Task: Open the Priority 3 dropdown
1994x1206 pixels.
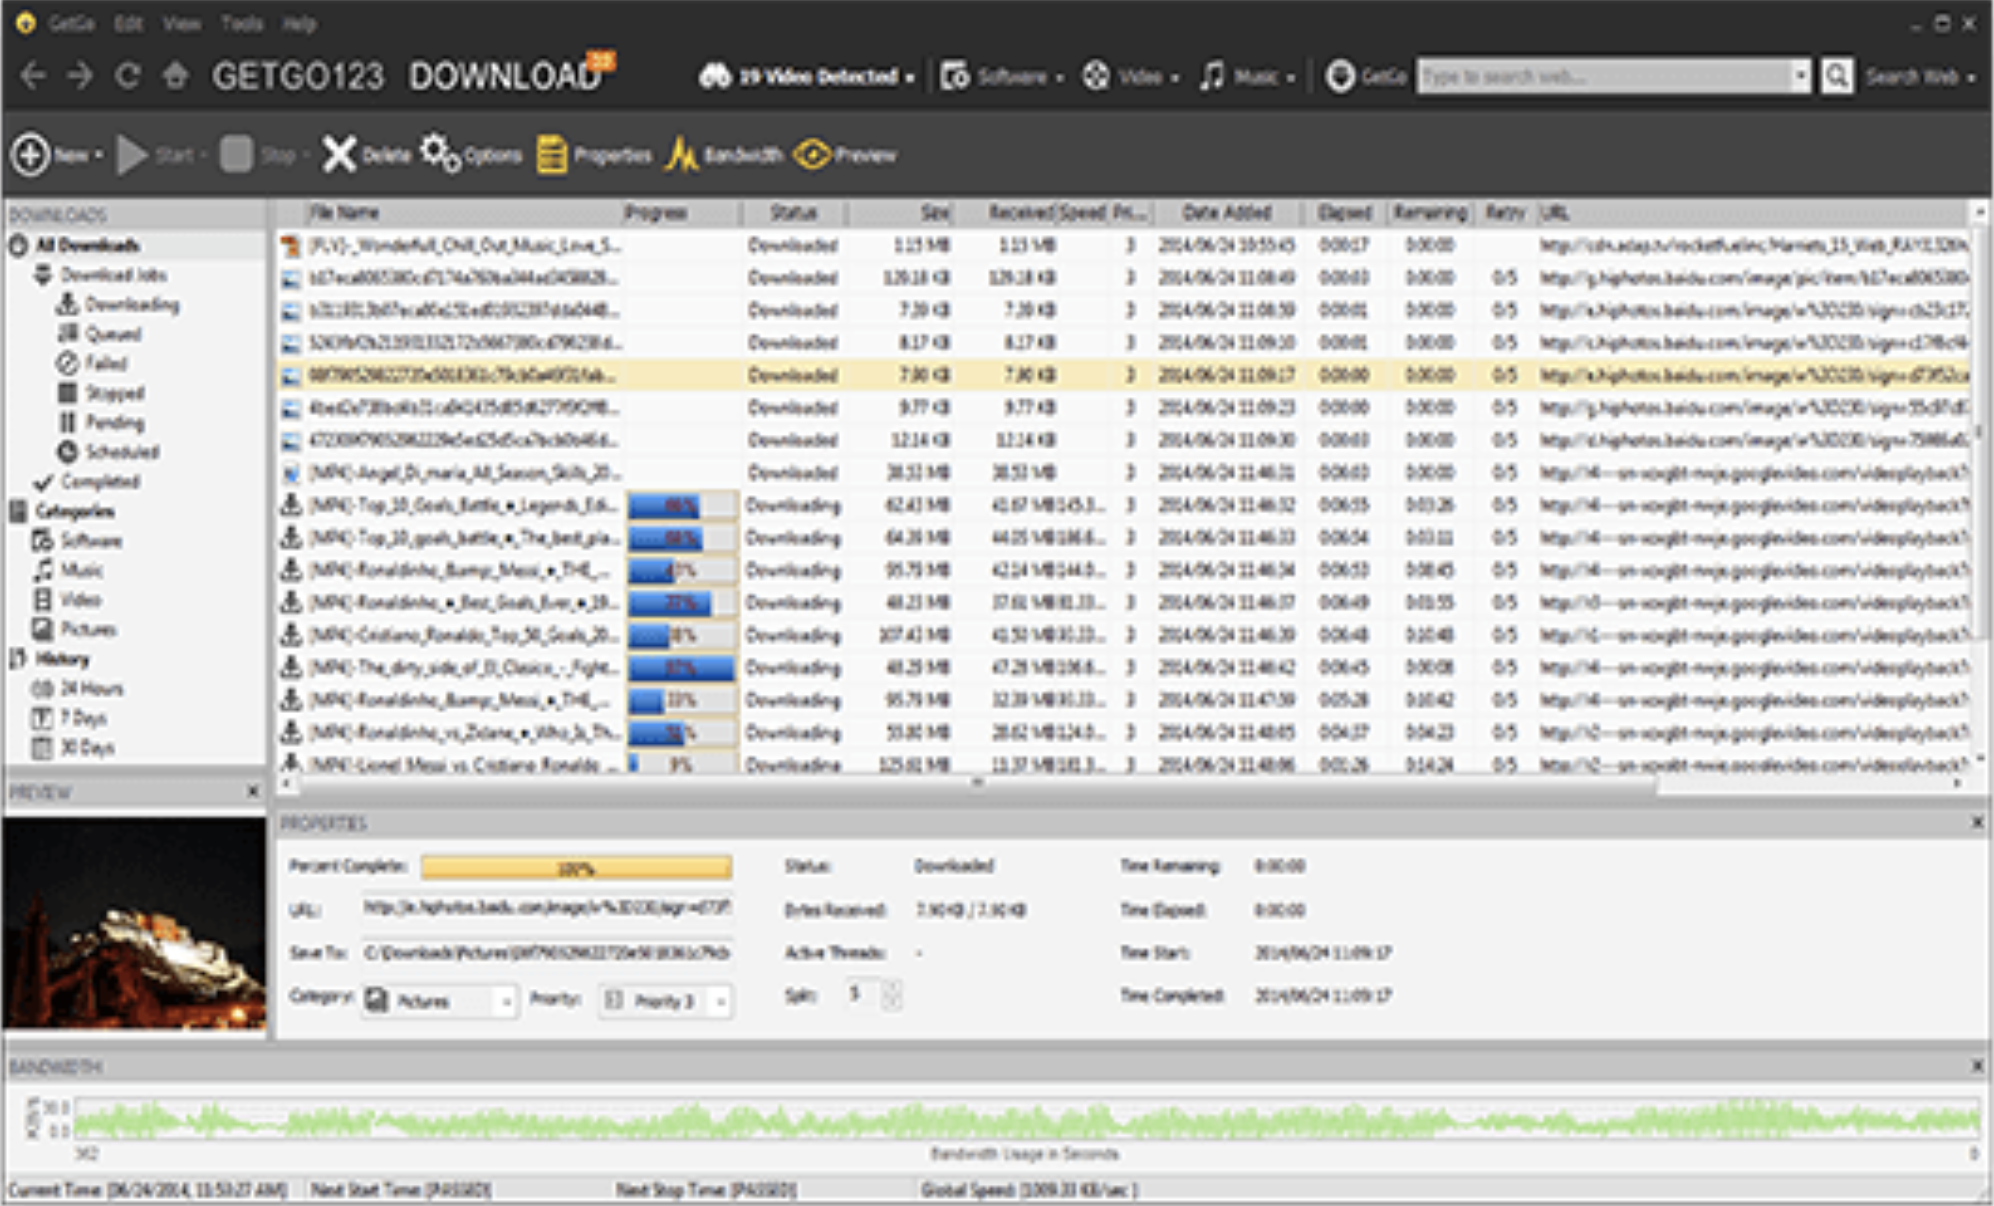Action: click(x=720, y=1001)
